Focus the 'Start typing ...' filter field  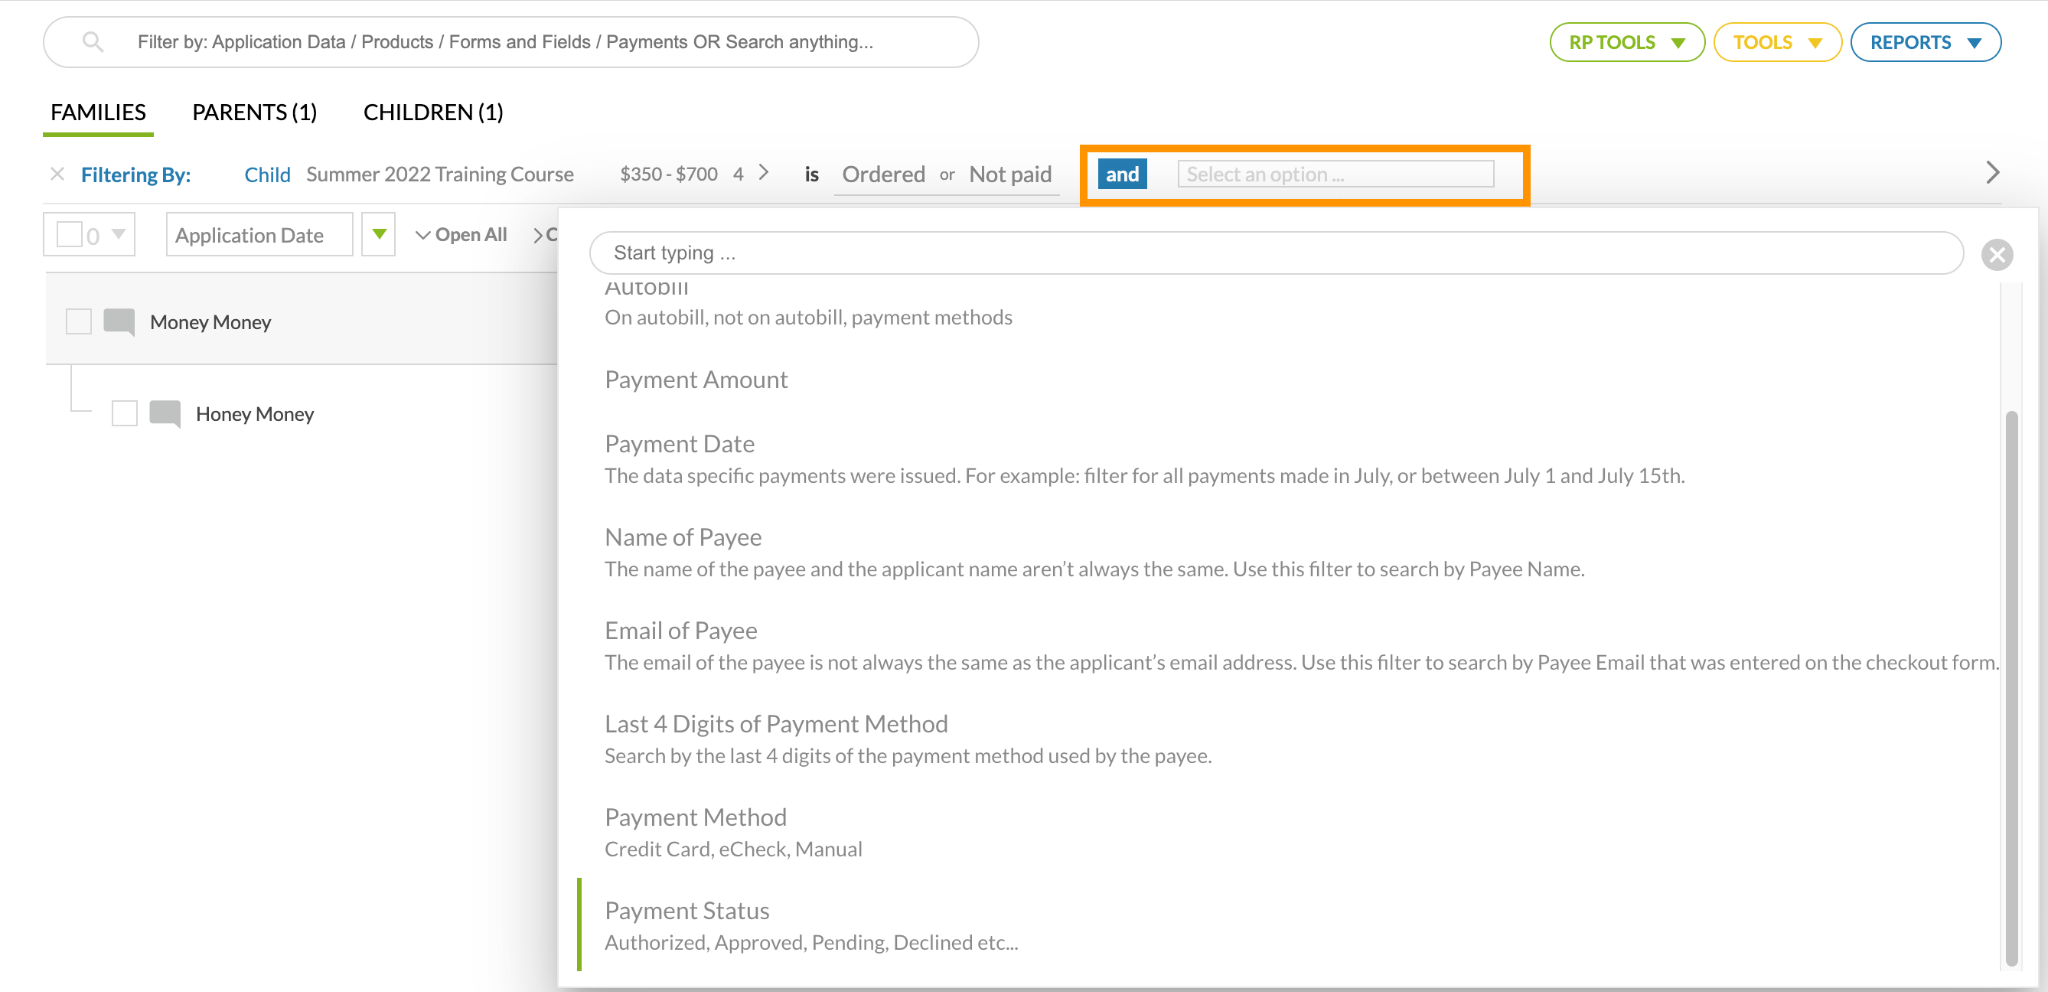[1275, 254]
